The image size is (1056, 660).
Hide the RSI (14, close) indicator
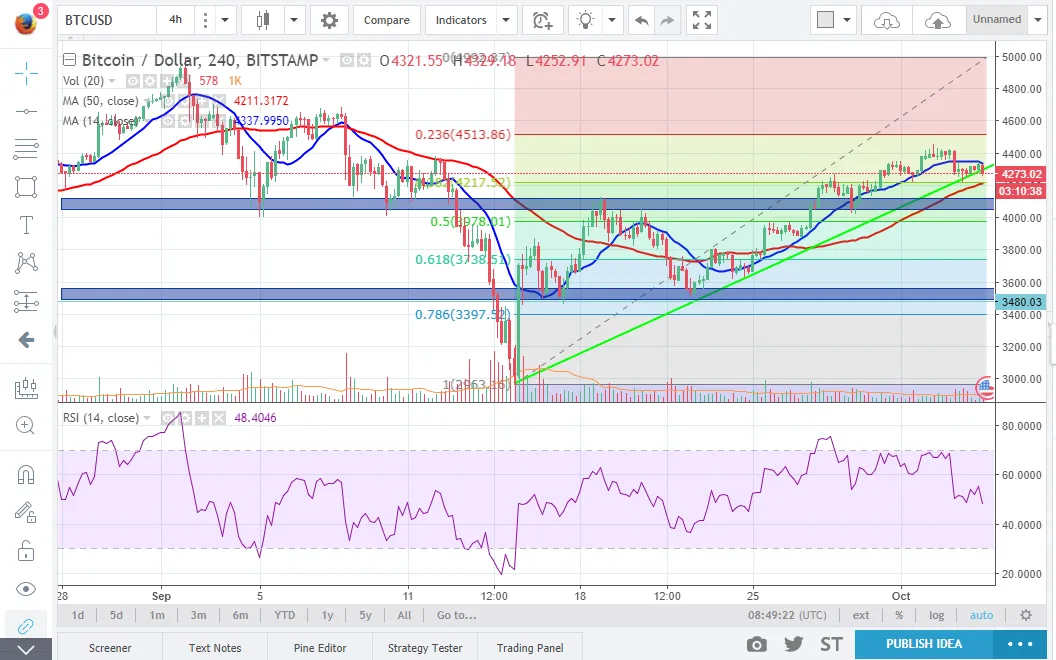pyautogui.click(x=168, y=418)
